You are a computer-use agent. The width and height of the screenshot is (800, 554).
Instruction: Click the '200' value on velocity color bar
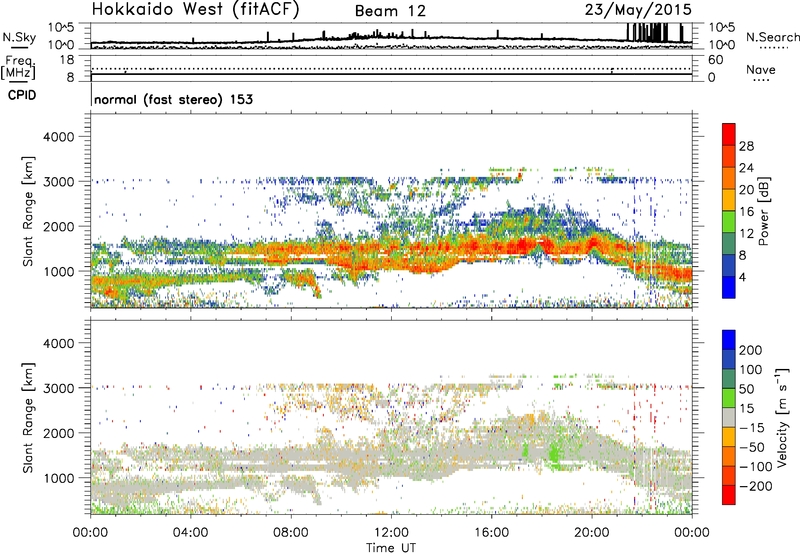click(751, 350)
